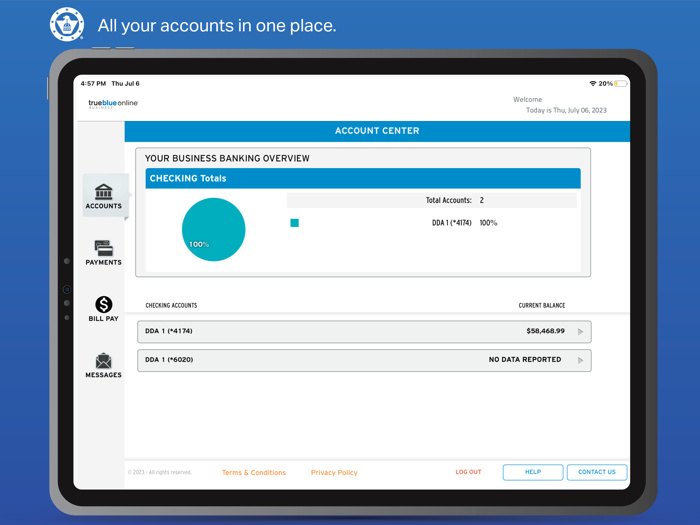The image size is (700, 525).
Task: Open the Privacy Policy link
Action: [334, 472]
